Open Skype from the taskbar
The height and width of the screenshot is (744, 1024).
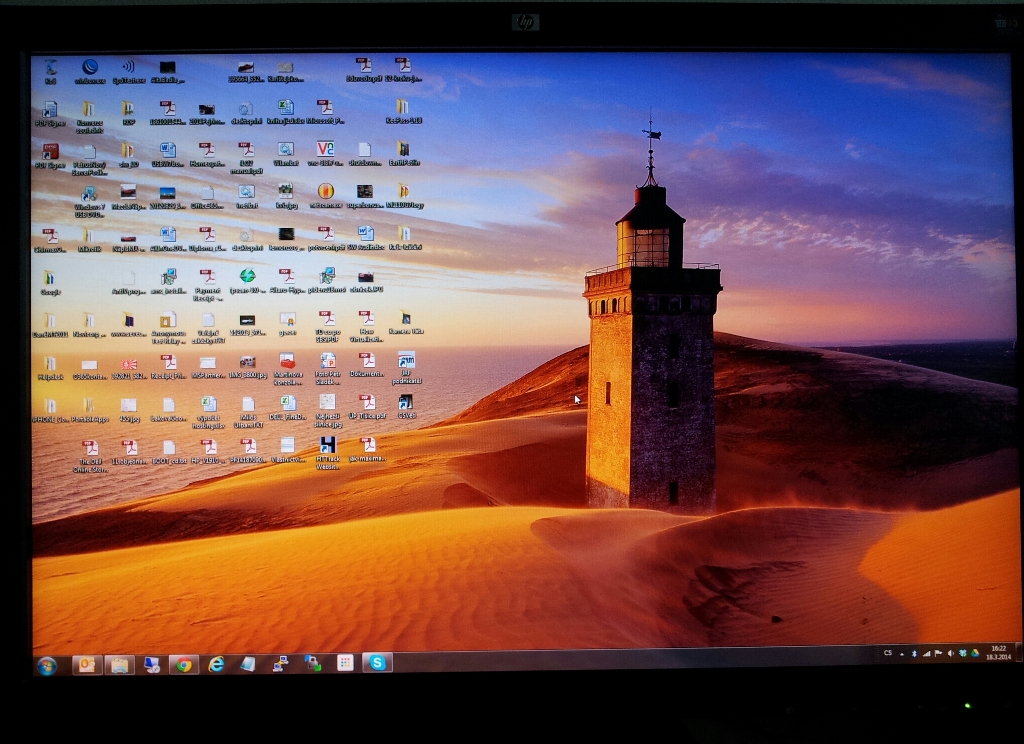(377, 662)
